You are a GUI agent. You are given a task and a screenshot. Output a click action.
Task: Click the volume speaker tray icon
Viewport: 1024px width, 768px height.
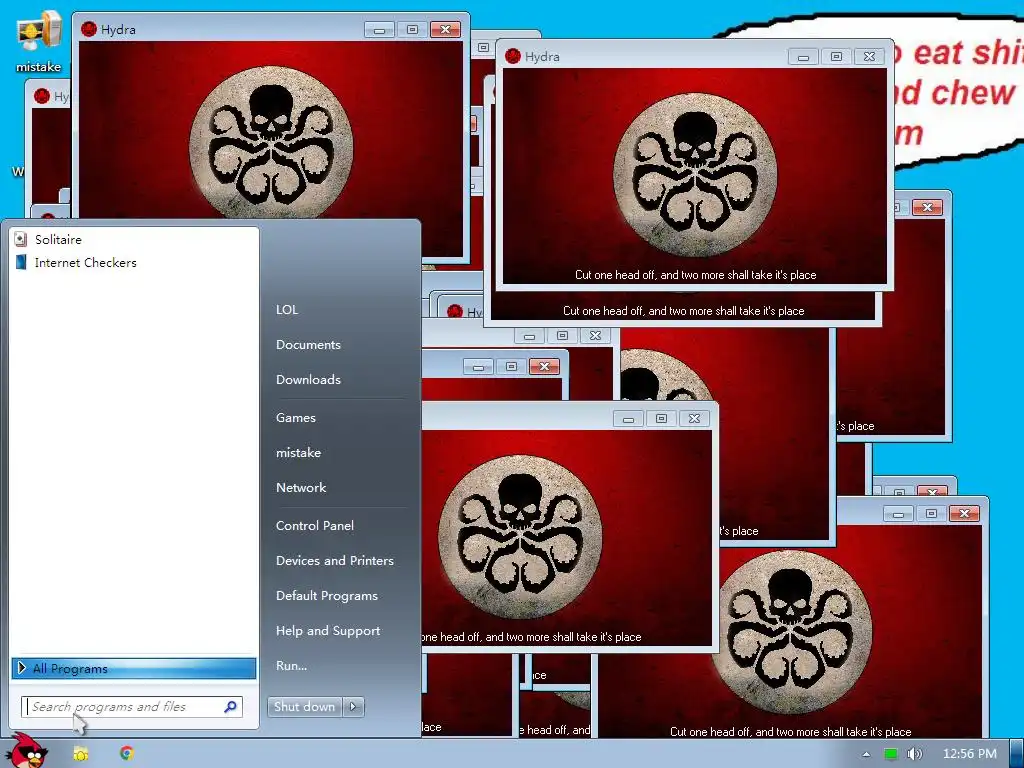click(914, 754)
